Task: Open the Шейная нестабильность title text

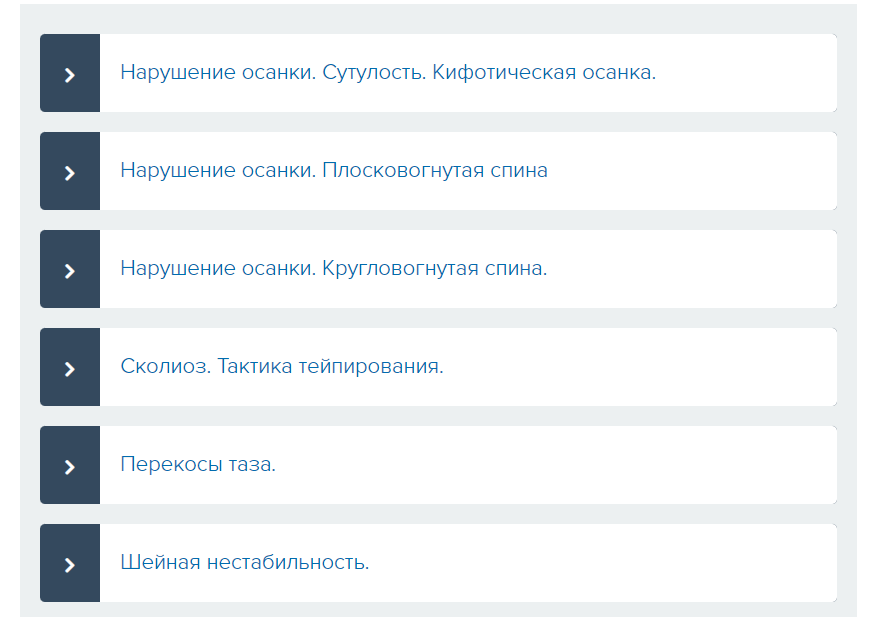Action: point(245,562)
